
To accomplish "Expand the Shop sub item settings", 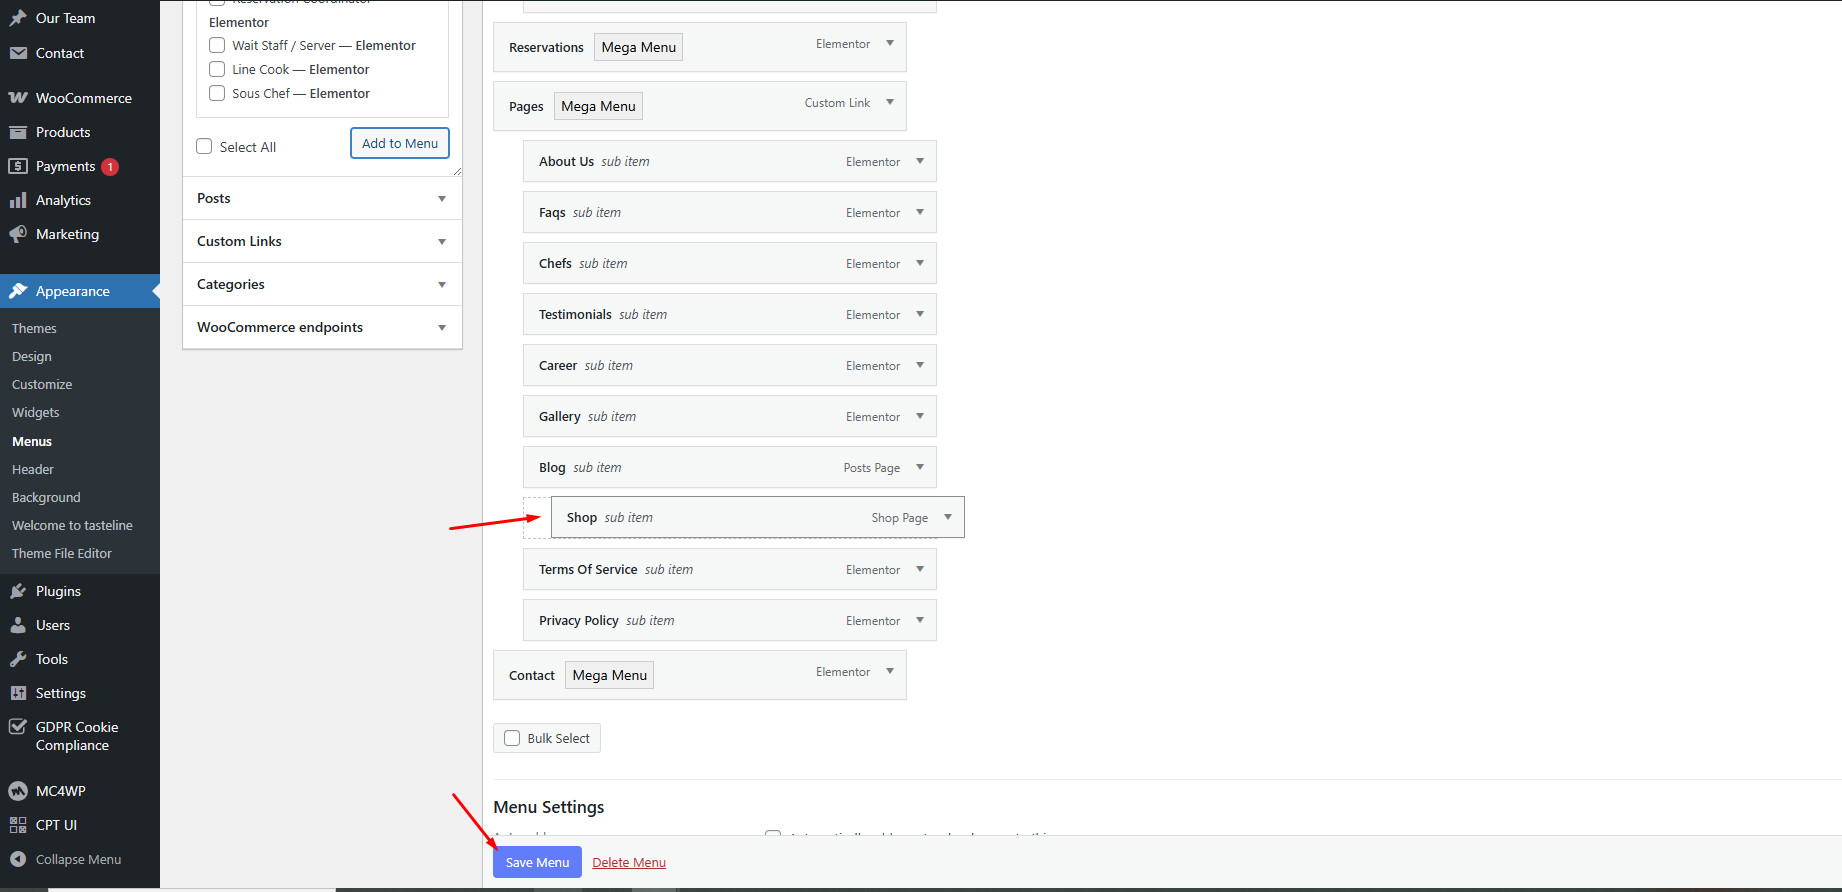I will pos(948,517).
